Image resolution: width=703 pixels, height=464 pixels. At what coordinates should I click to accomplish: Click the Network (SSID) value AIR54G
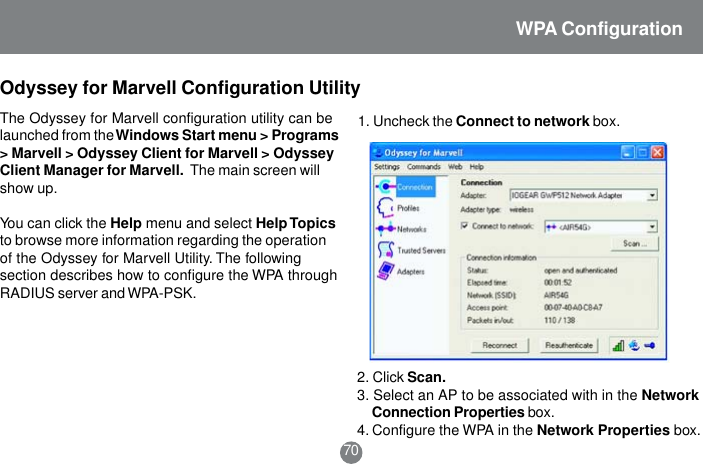coord(556,295)
